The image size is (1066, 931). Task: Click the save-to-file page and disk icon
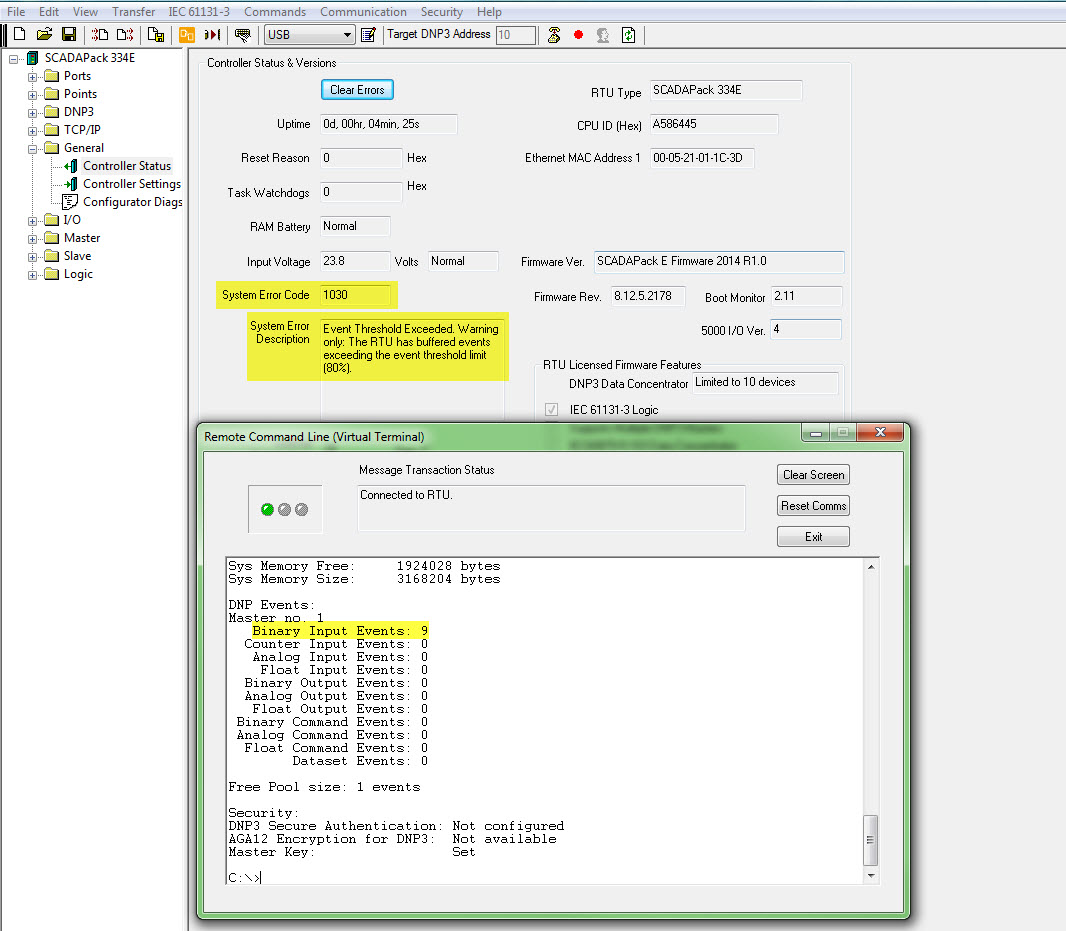156,35
